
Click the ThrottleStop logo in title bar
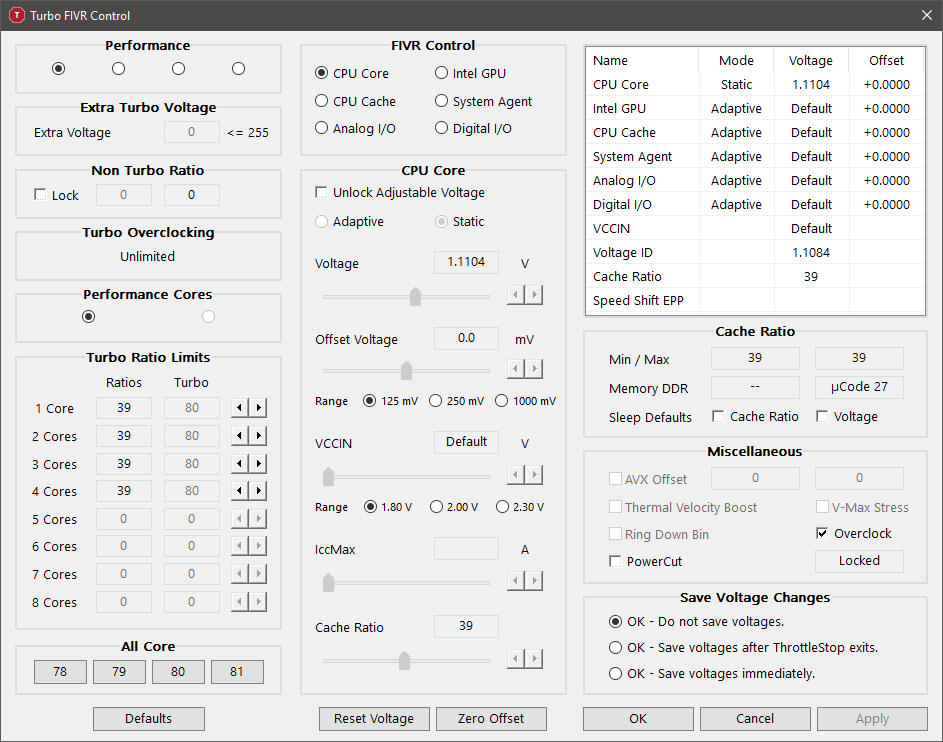point(17,15)
